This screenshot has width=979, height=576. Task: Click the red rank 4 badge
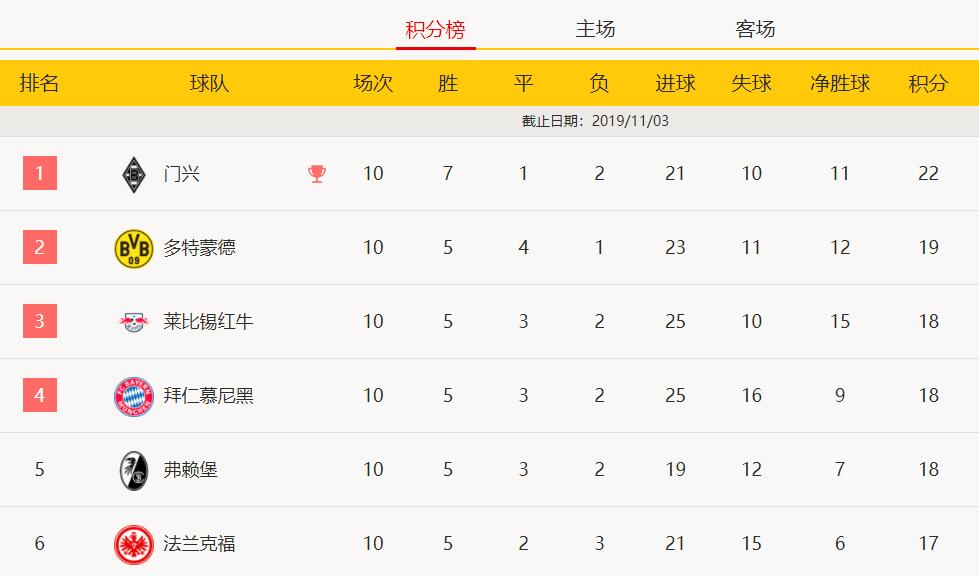(40, 395)
